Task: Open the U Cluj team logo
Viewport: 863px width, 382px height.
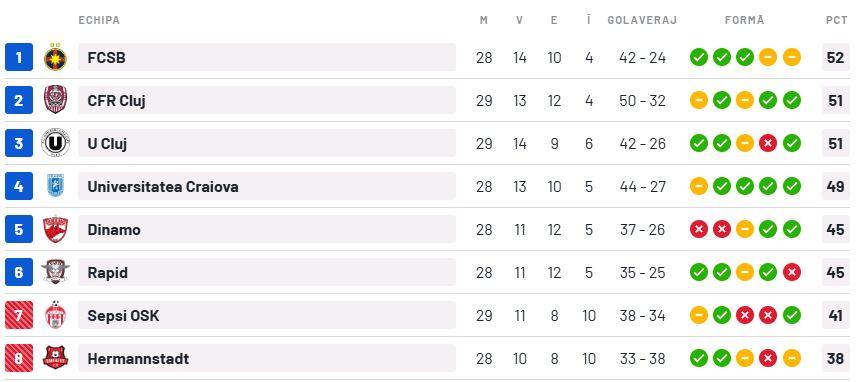Action: coord(55,143)
